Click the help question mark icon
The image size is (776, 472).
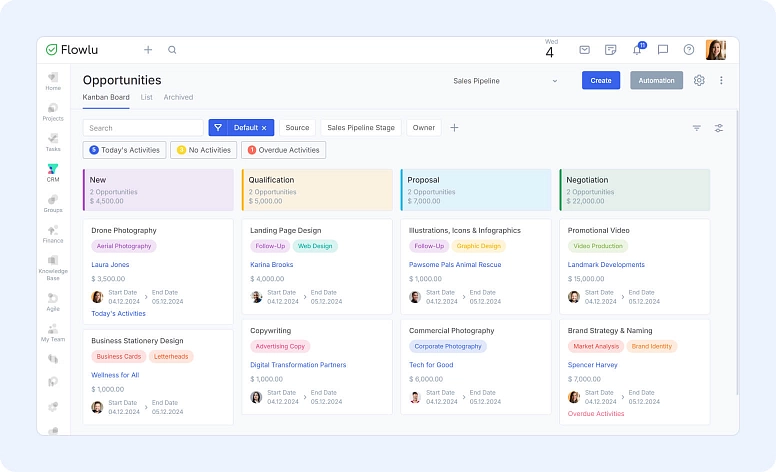(x=689, y=50)
